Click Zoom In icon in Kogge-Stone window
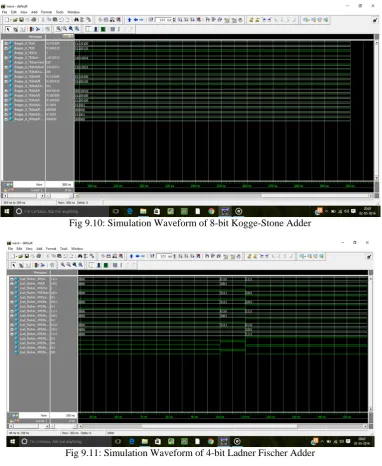This screenshot has height=466, width=382. point(58,29)
